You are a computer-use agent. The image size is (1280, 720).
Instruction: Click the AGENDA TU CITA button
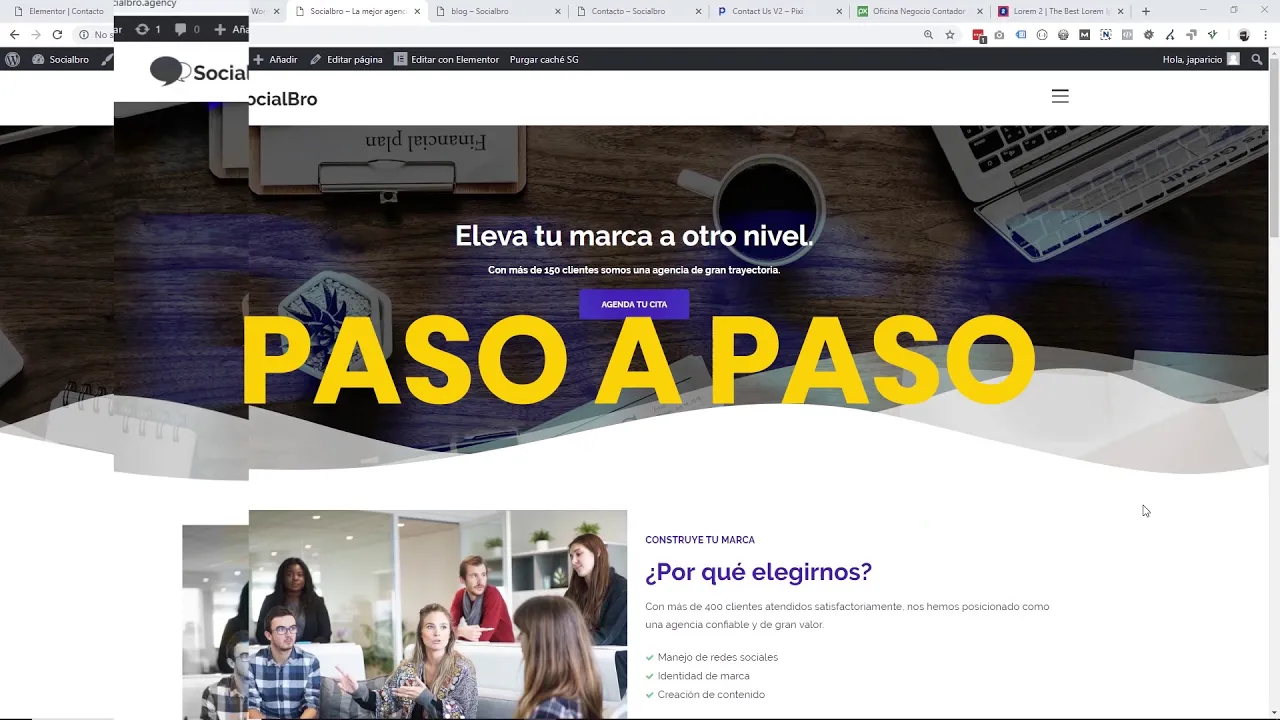point(634,304)
